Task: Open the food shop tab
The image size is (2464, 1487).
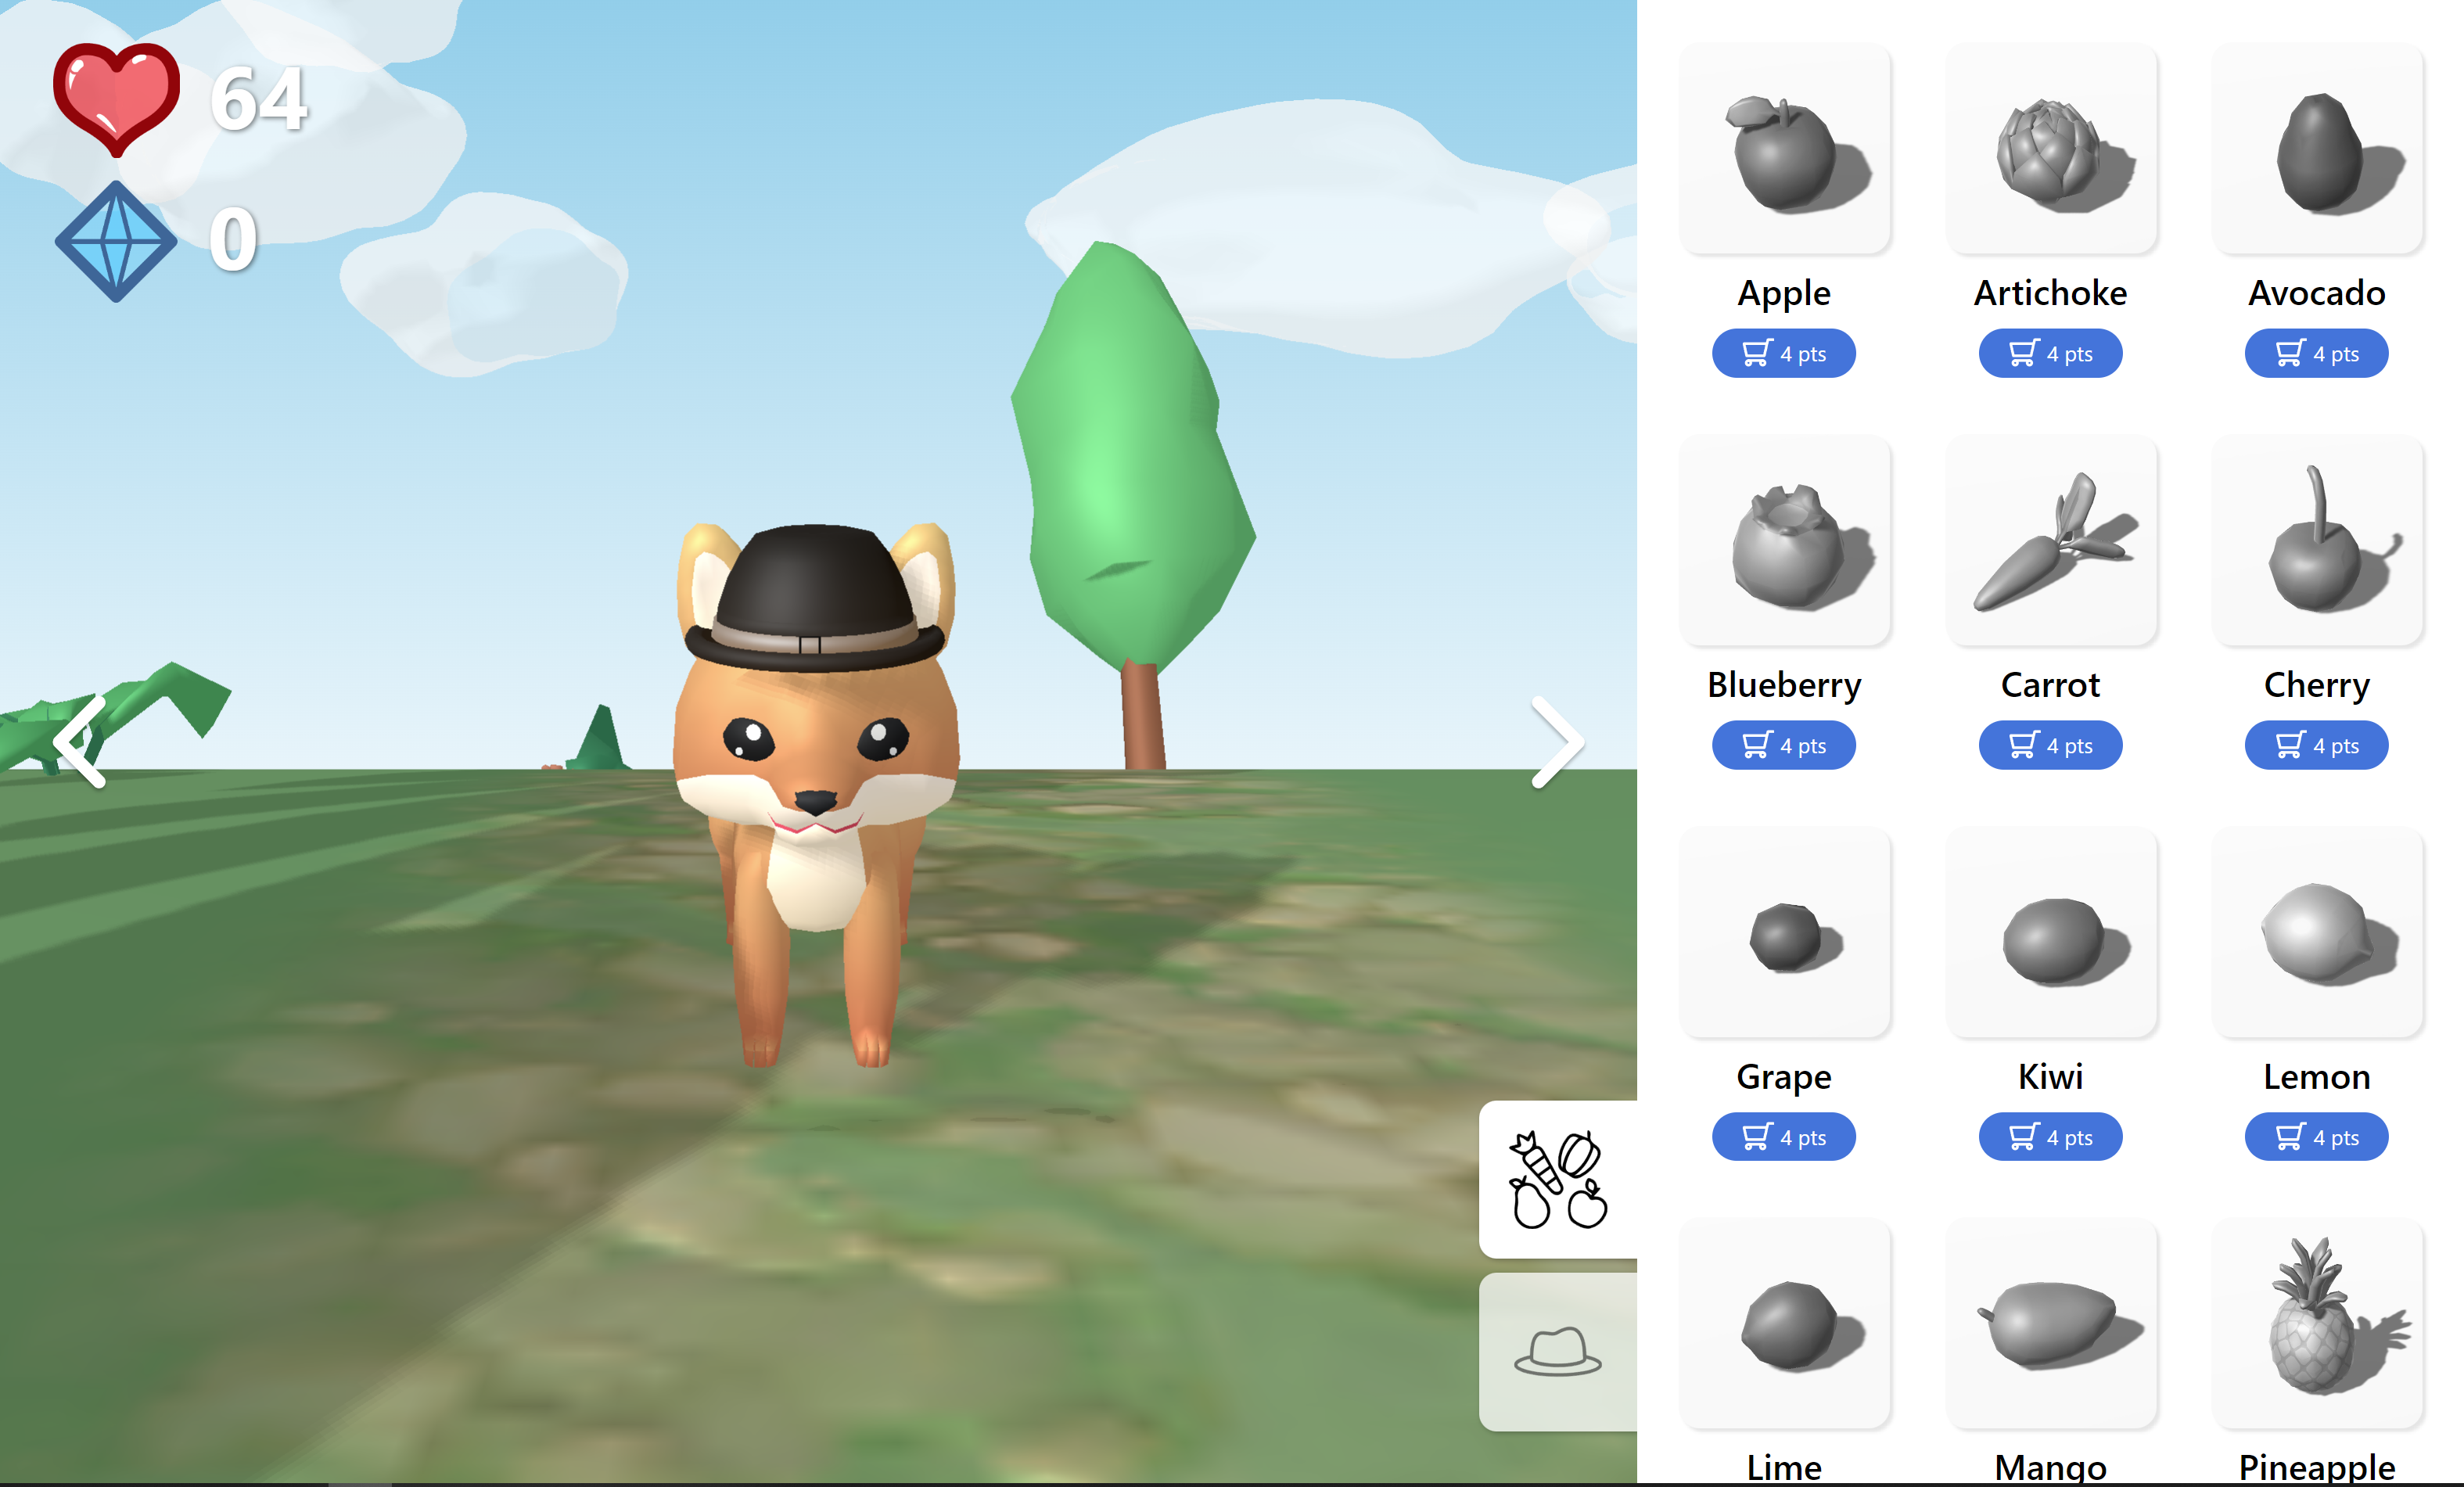Action: (x=1558, y=1180)
